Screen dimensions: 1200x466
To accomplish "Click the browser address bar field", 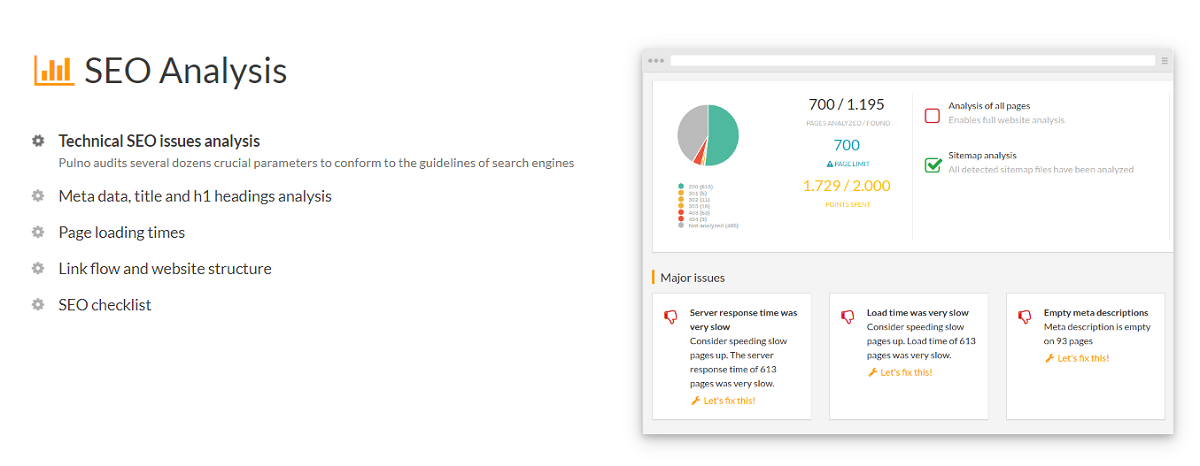I will coord(910,61).
